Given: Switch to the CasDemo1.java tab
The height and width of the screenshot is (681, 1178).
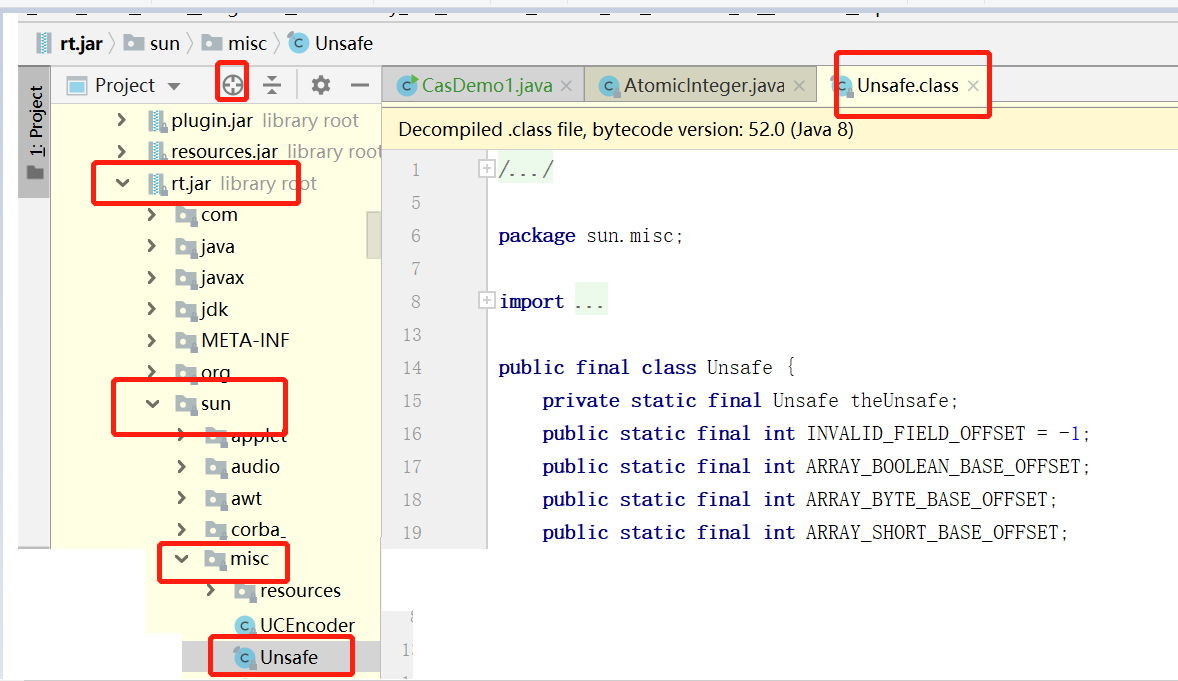Looking at the screenshot, I should tap(486, 86).
